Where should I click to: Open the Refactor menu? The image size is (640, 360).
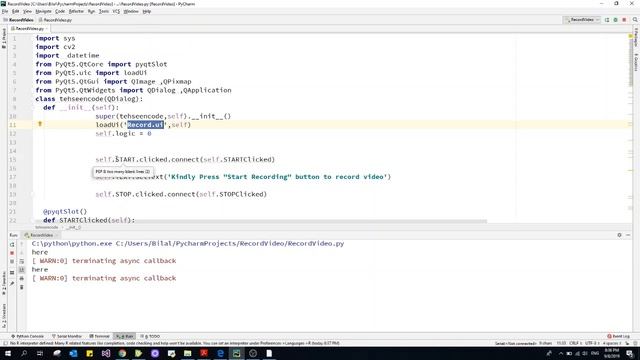(x=76, y=11)
